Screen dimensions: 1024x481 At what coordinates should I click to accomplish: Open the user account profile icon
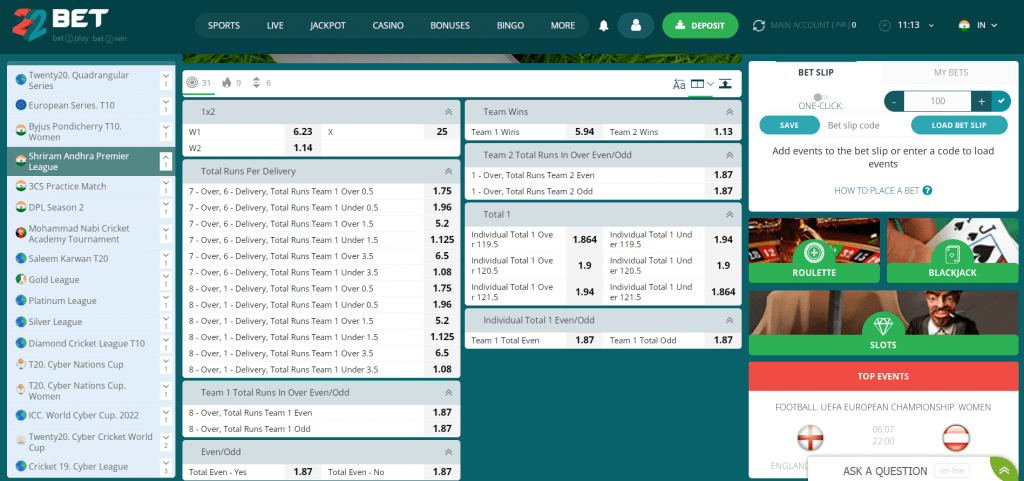635,25
